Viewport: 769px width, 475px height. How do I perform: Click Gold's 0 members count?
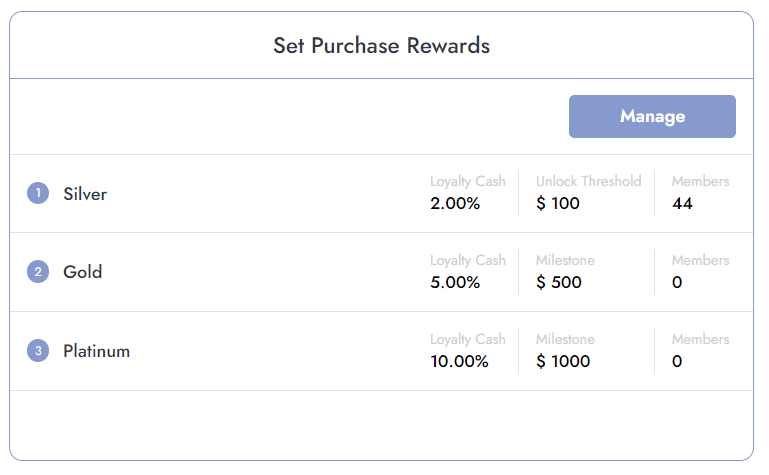coord(677,282)
